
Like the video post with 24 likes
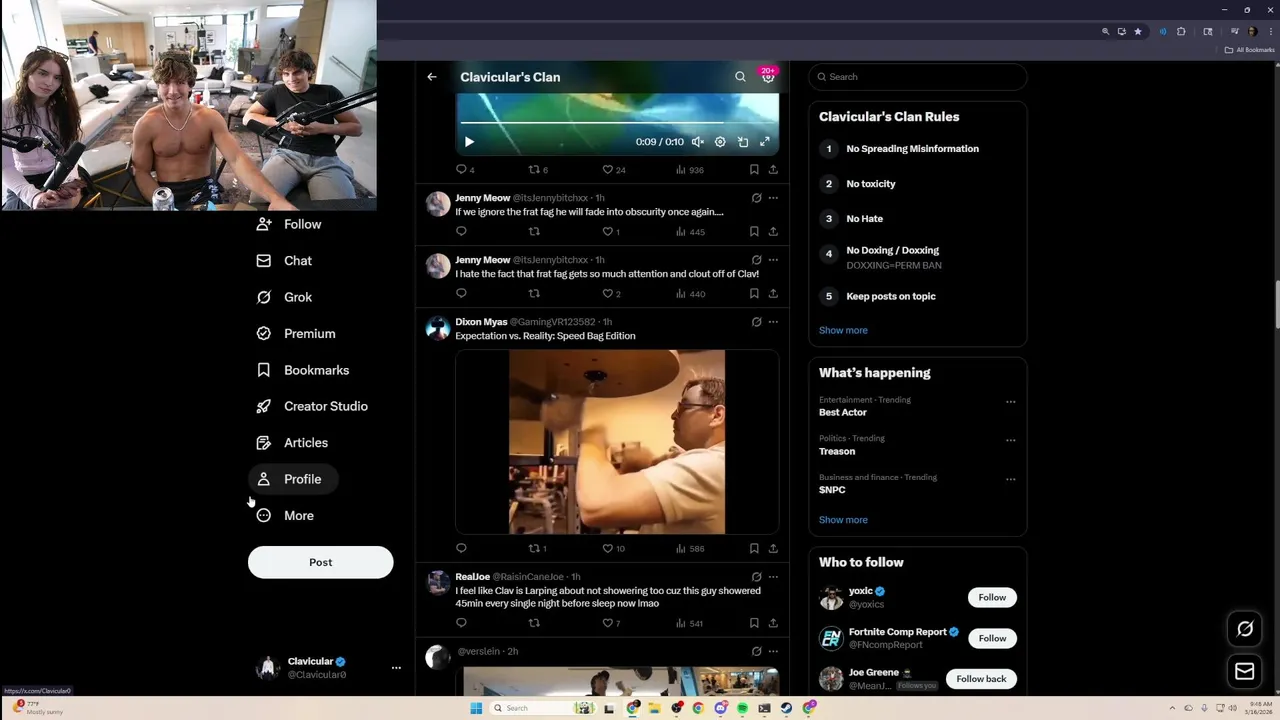click(613, 170)
